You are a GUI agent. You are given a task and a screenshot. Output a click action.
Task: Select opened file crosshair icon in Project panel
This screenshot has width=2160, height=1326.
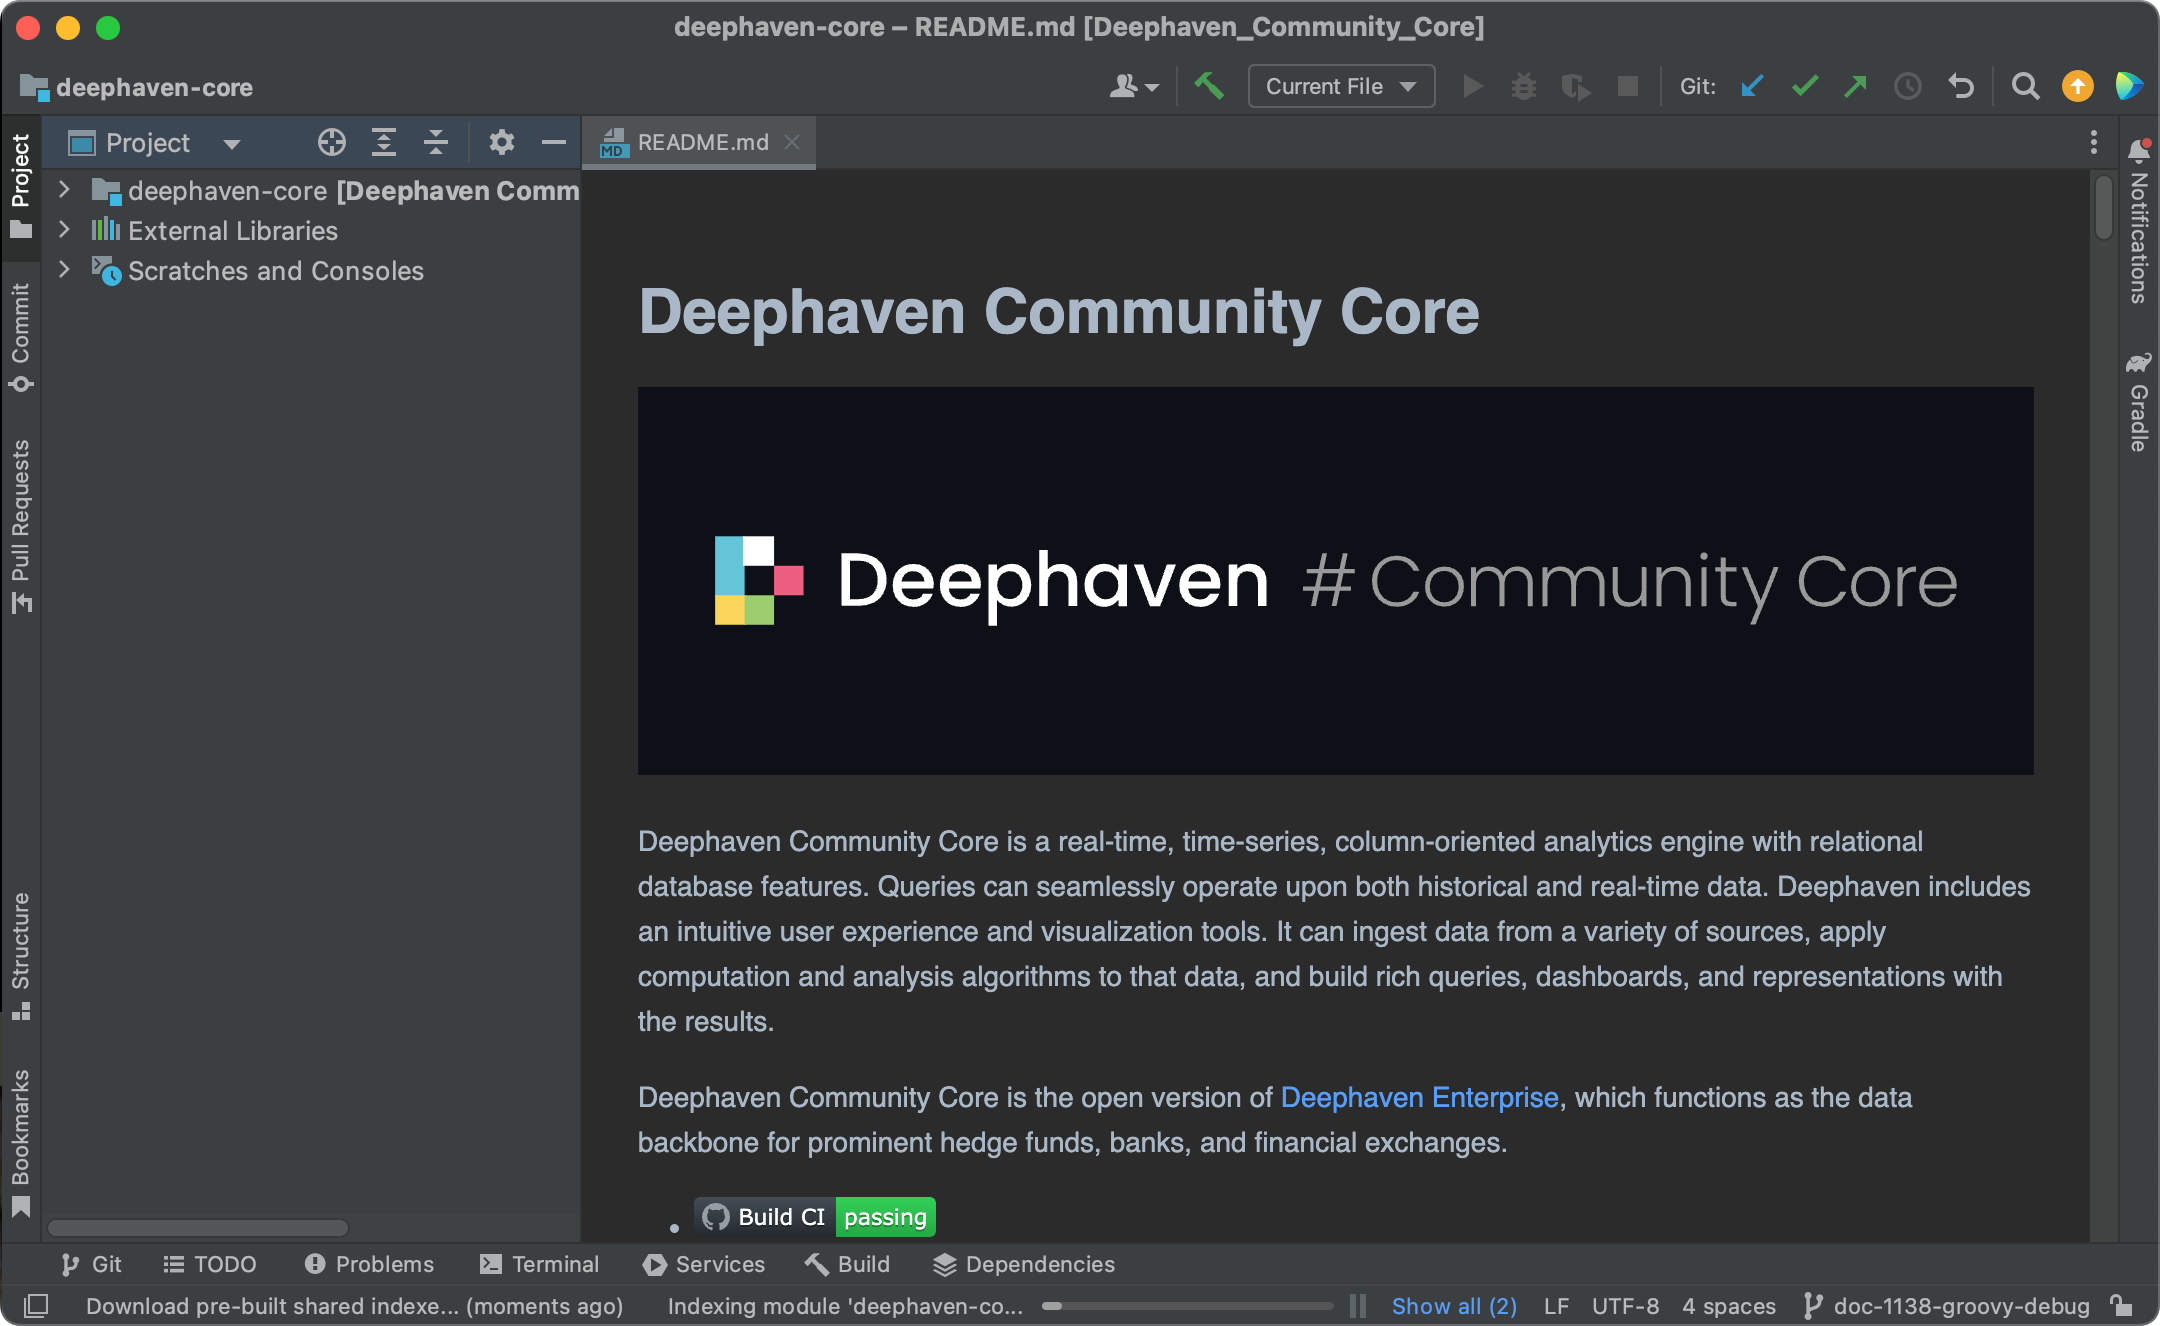(332, 143)
